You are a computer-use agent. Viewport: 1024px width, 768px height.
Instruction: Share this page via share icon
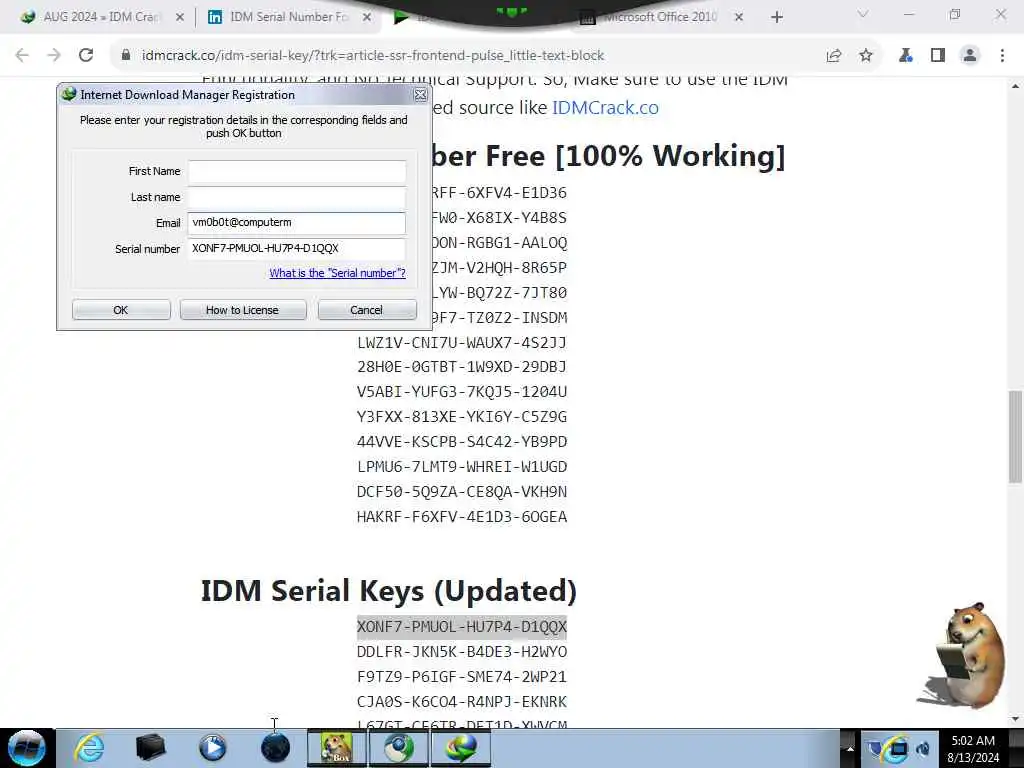tap(834, 56)
